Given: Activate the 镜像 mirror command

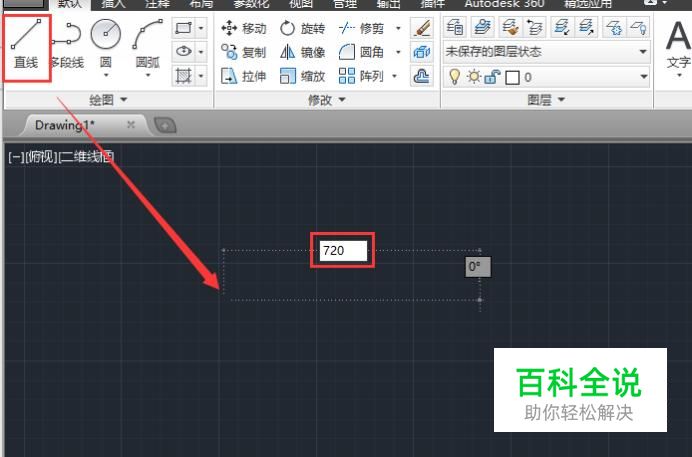Looking at the screenshot, I should [303, 52].
